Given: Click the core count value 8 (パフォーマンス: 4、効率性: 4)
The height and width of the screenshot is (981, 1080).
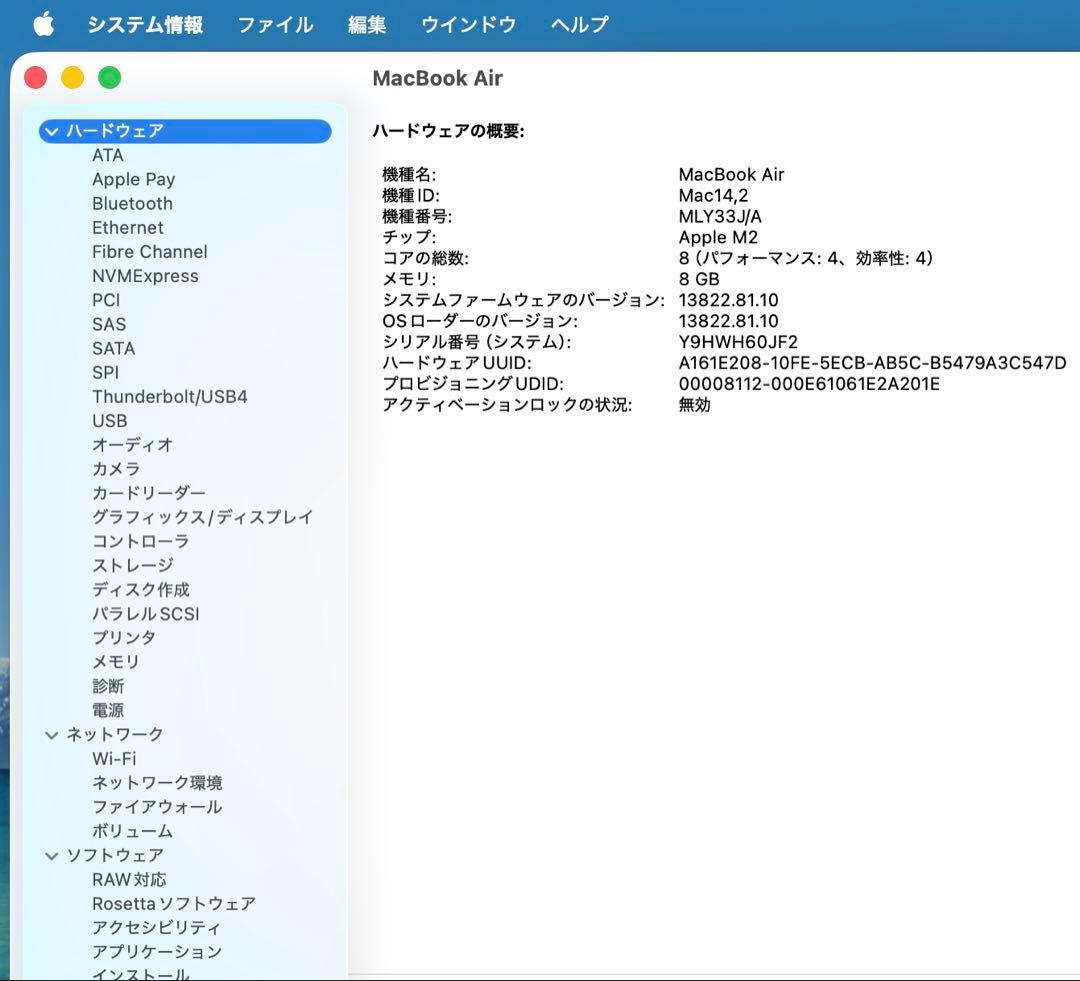Looking at the screenshot, I should pos(806,258).
